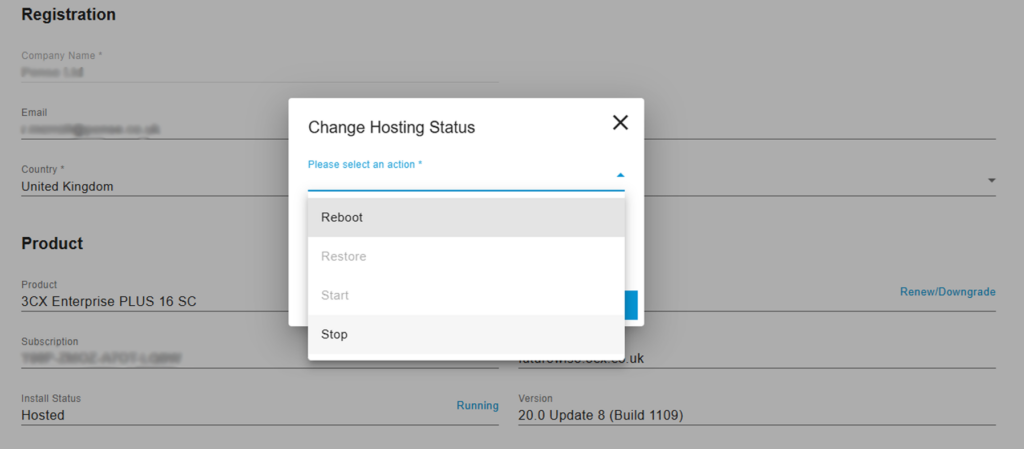This screenshot has height=449, width=1024.
Task: Collapse the action dropdown via its blue arrow
Action: (x=620, y=175)
